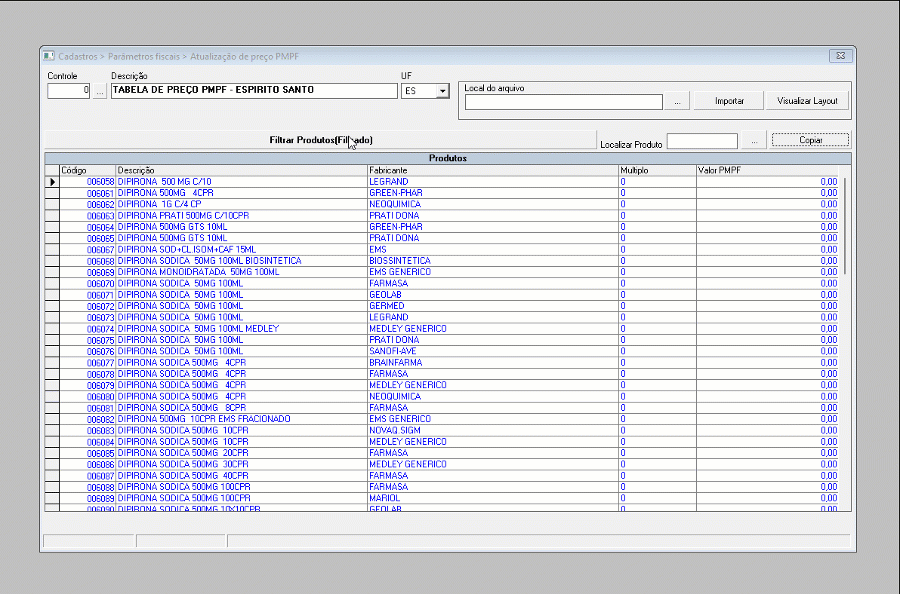Click the Valor PMPF 0,00 cell for code 006089

(x=767, y=498)
